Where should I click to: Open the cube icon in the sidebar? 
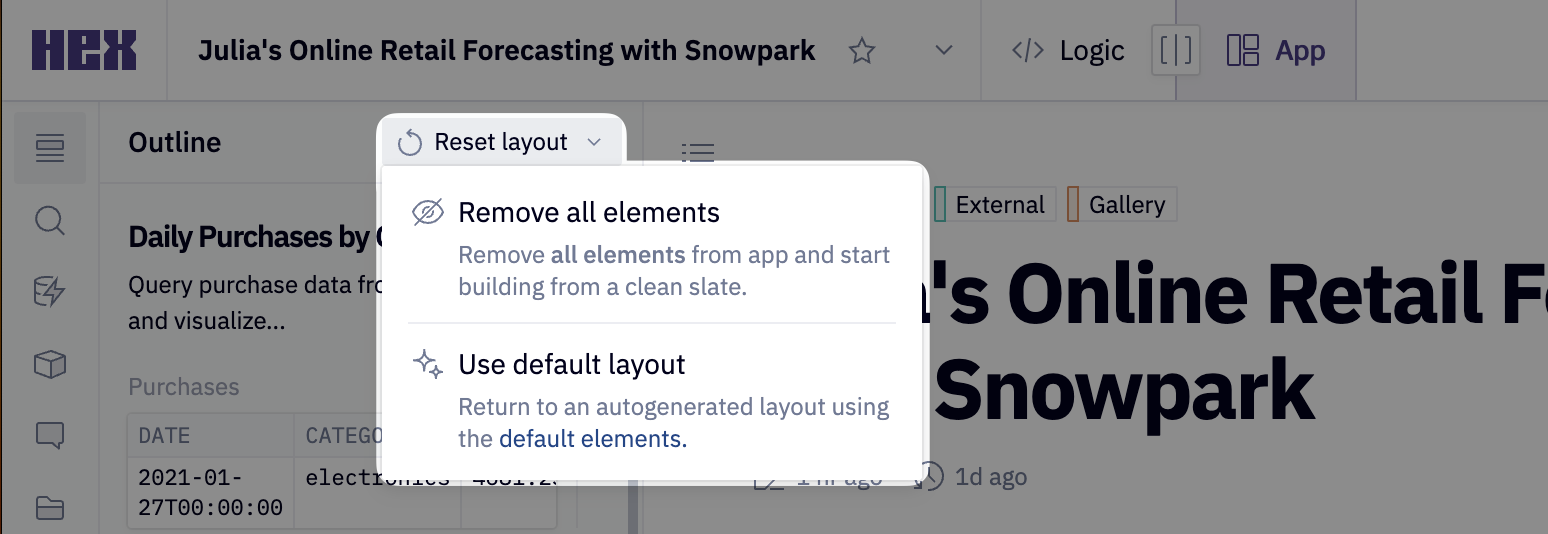click(49, 365)
